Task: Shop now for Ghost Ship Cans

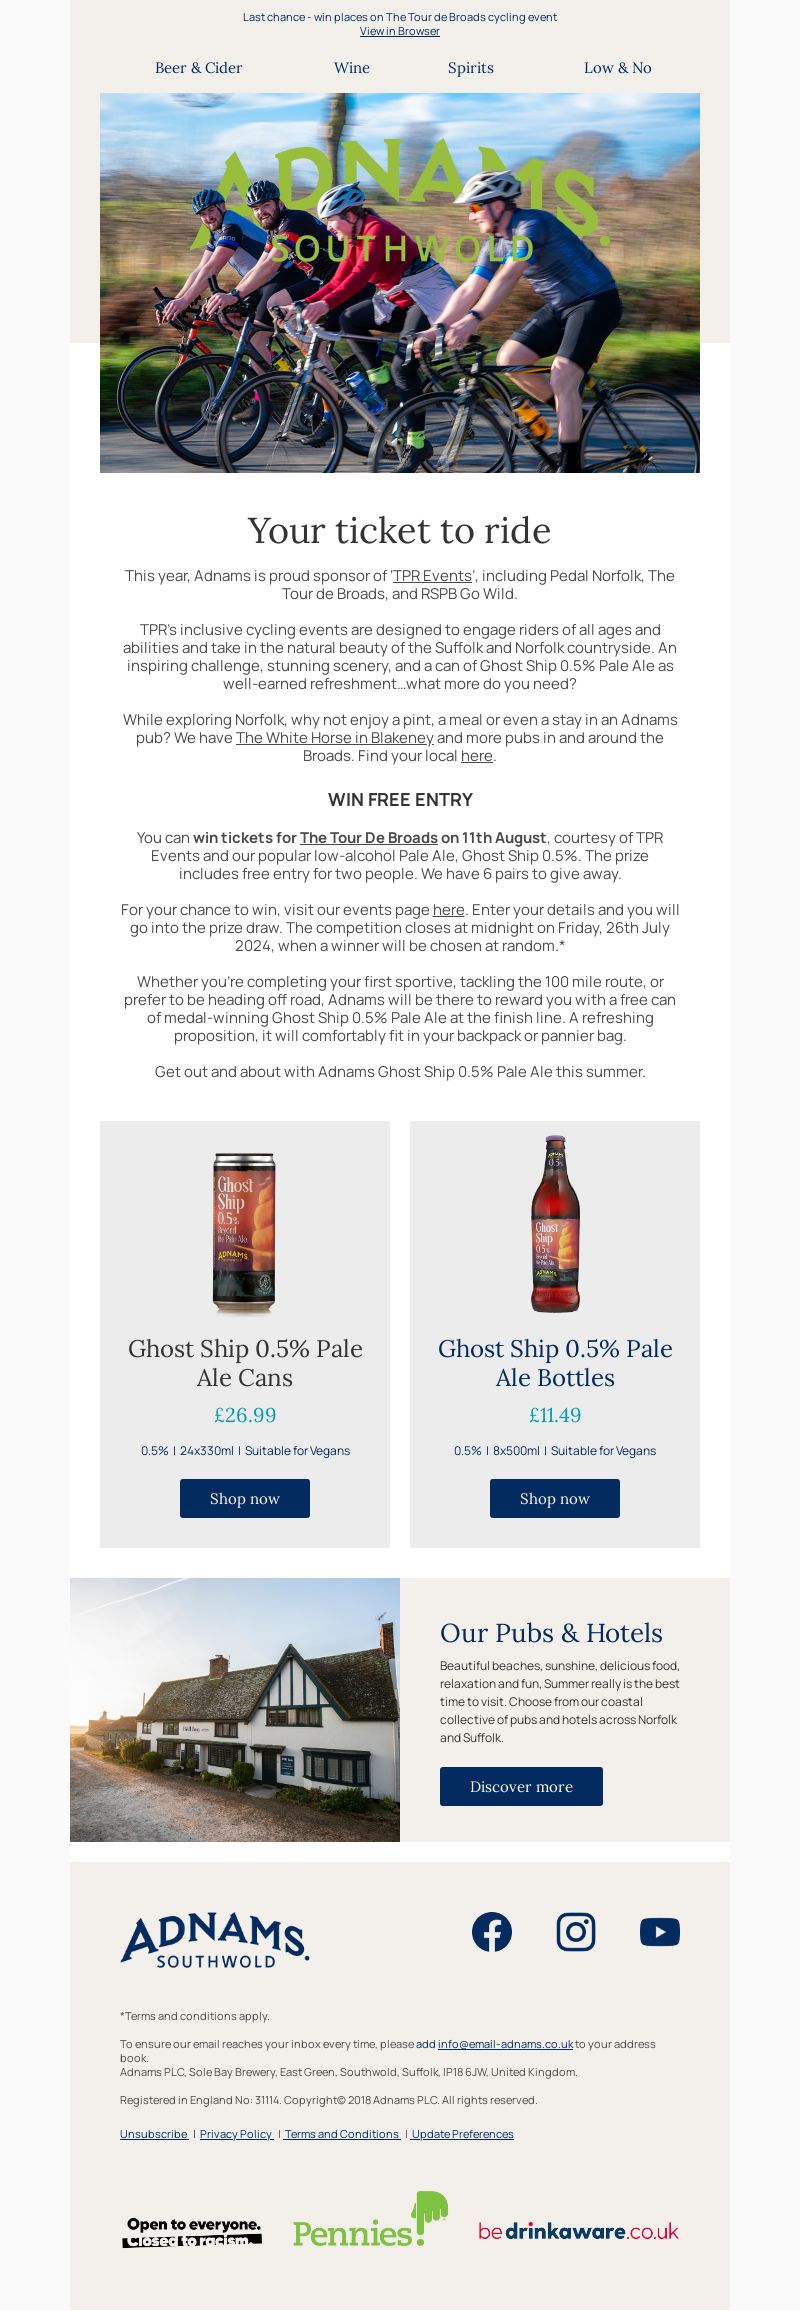Action: 245,1498
